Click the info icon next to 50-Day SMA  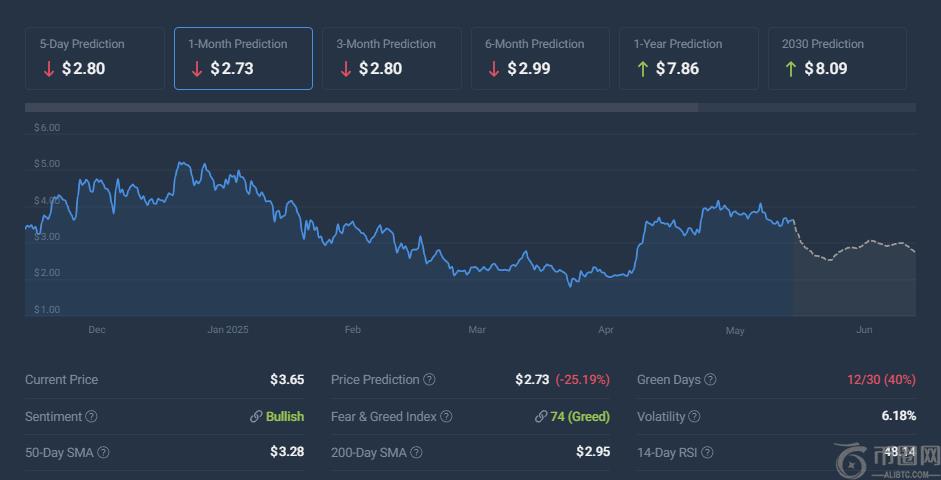(103, 453)
